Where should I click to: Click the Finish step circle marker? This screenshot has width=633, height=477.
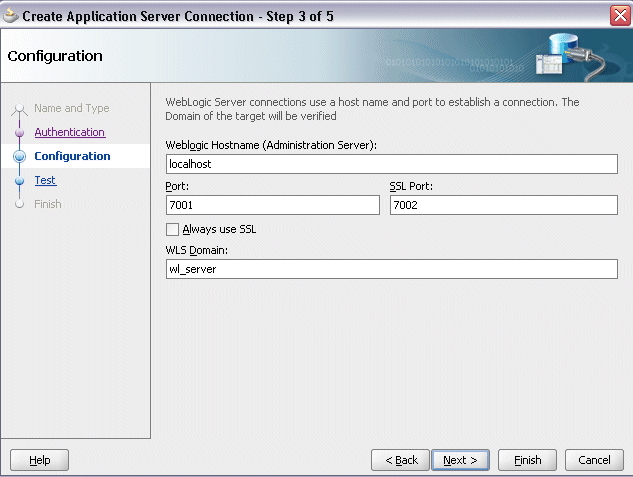pos(19,204)
